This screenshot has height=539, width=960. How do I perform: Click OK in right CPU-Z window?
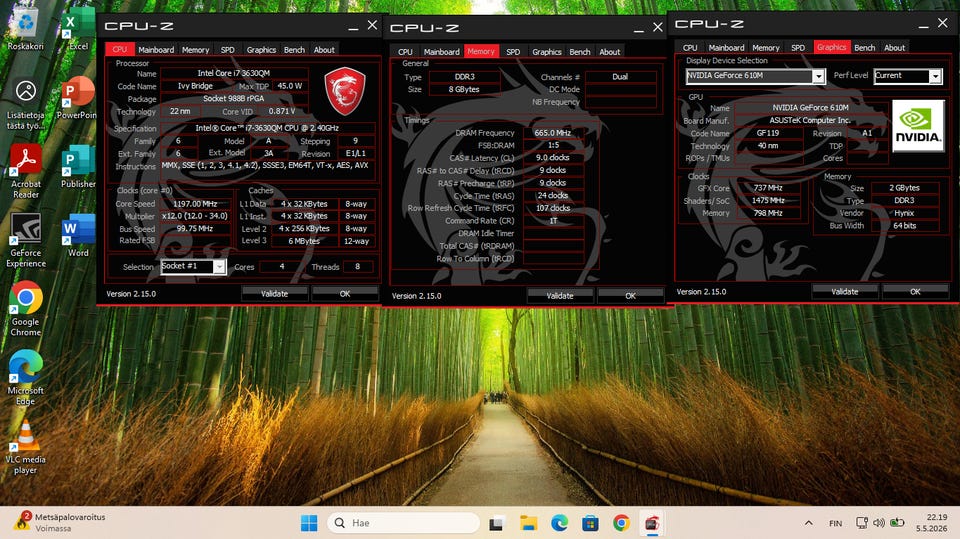tap(915, 292)
